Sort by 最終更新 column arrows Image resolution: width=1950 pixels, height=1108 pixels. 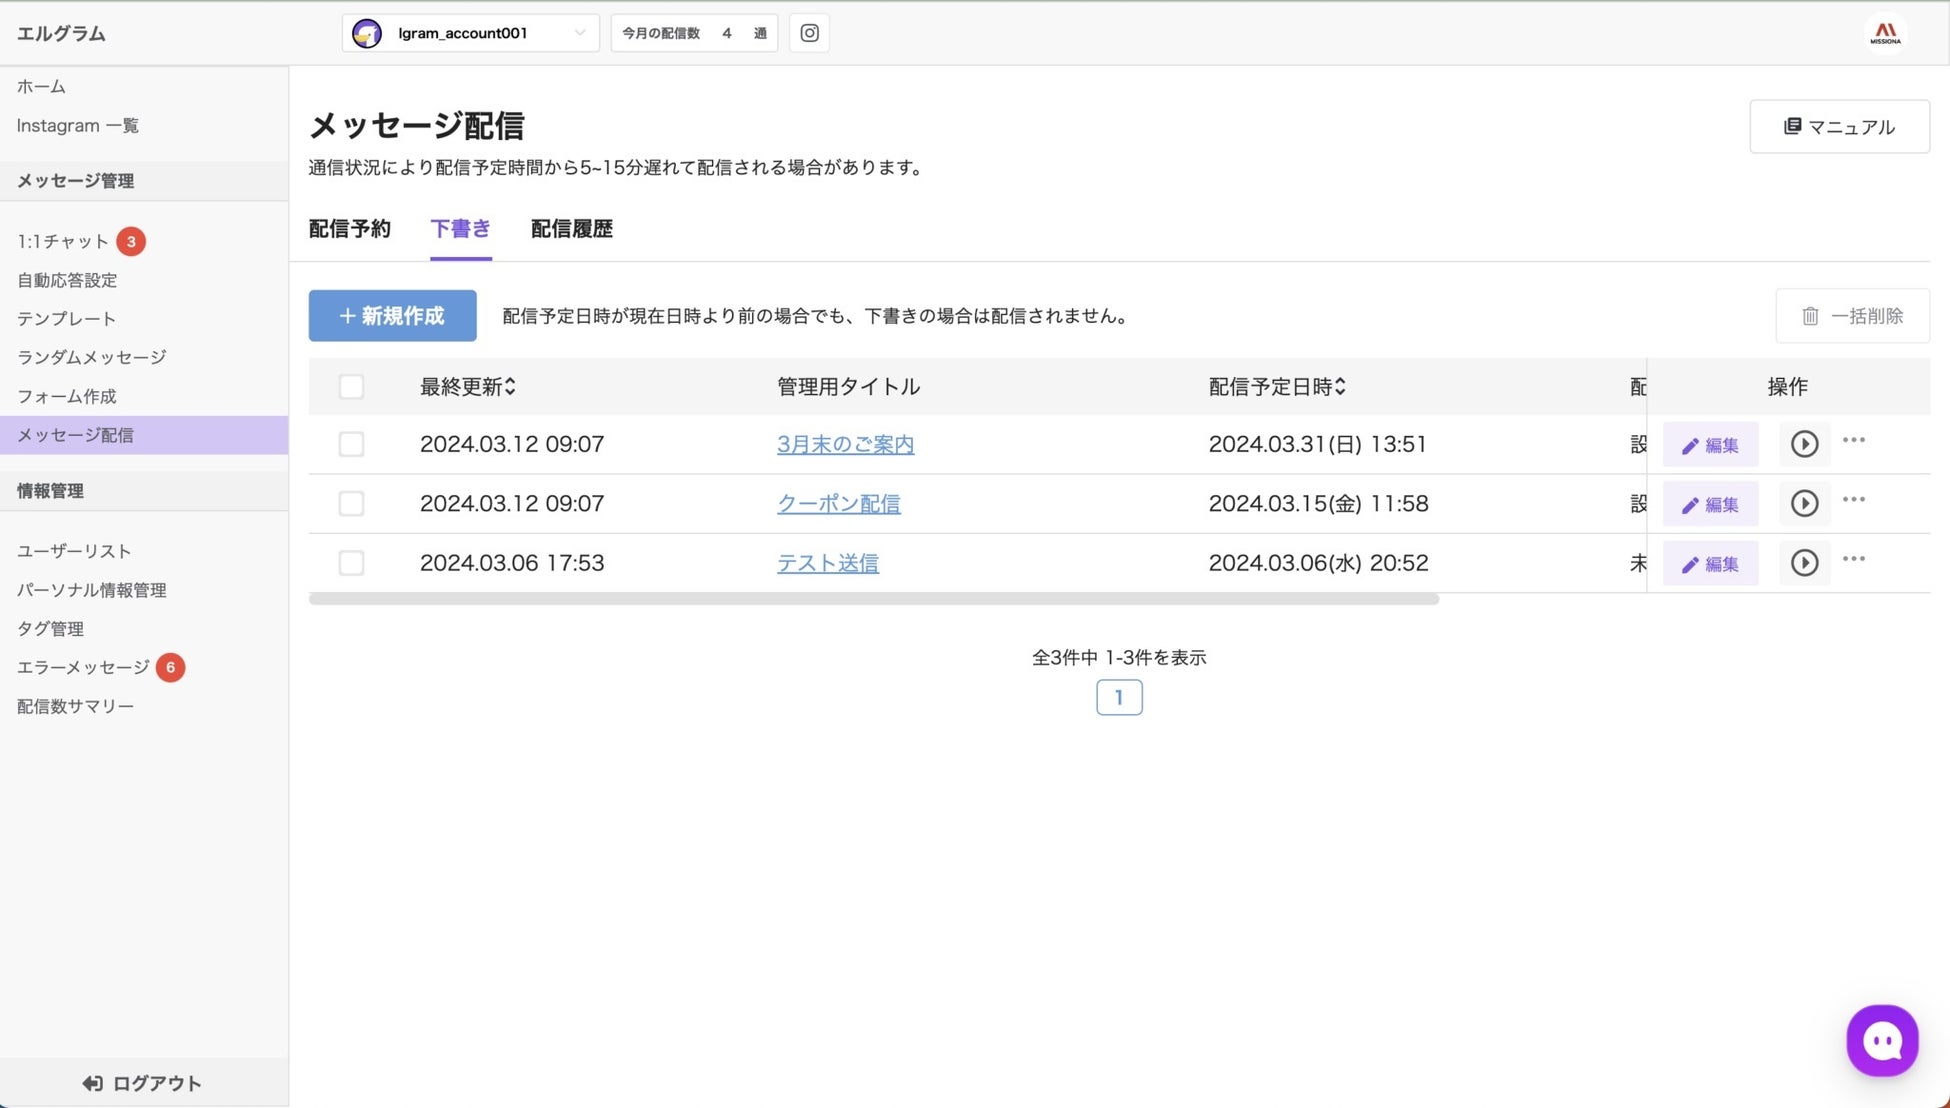click(510, 387)
